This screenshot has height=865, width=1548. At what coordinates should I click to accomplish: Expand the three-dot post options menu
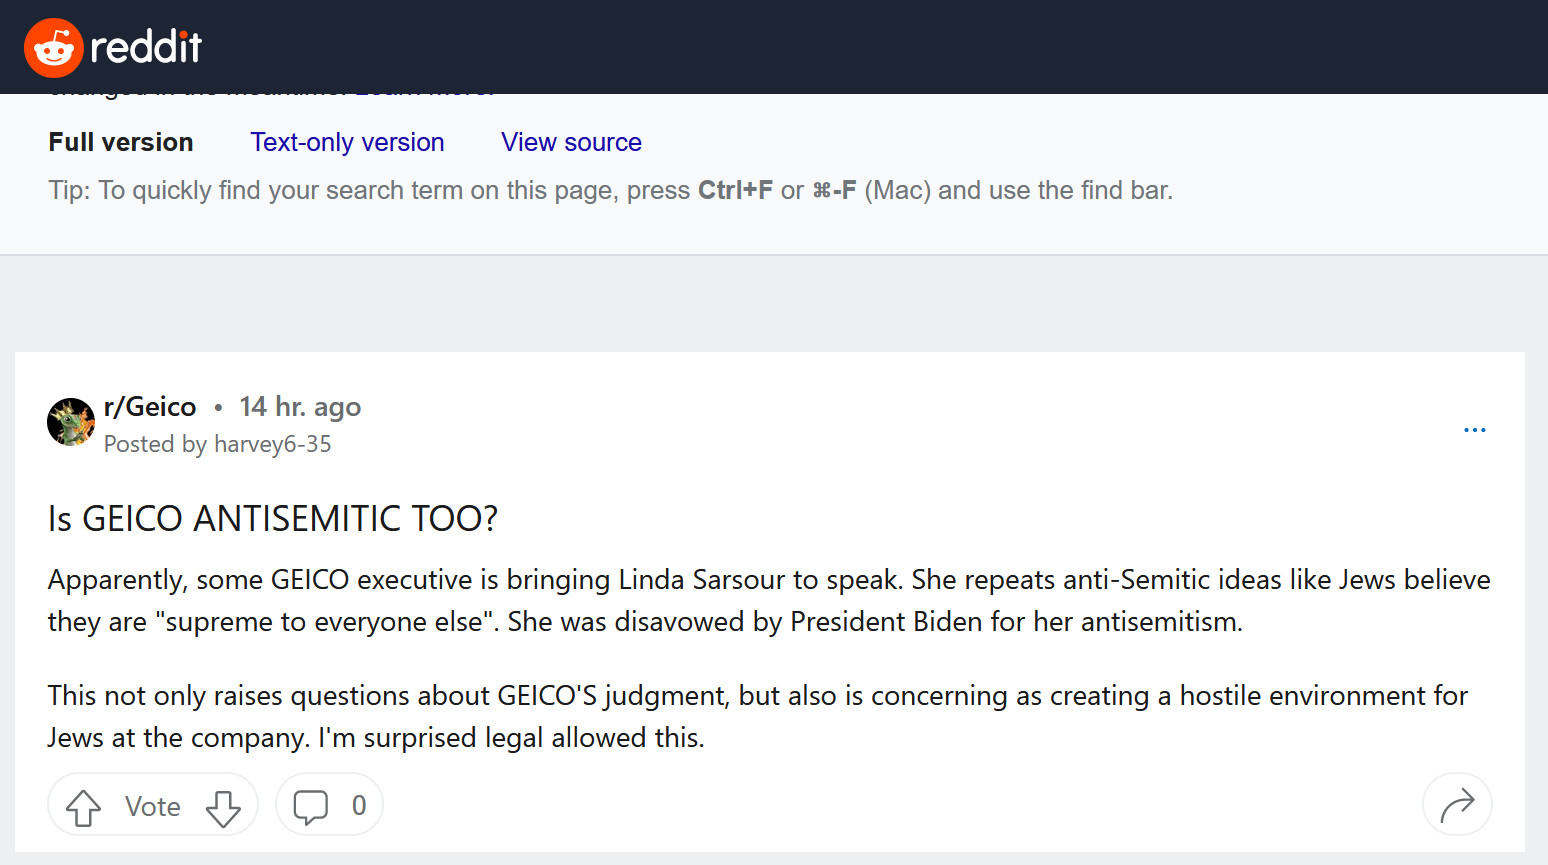(x=1474, y=430)
